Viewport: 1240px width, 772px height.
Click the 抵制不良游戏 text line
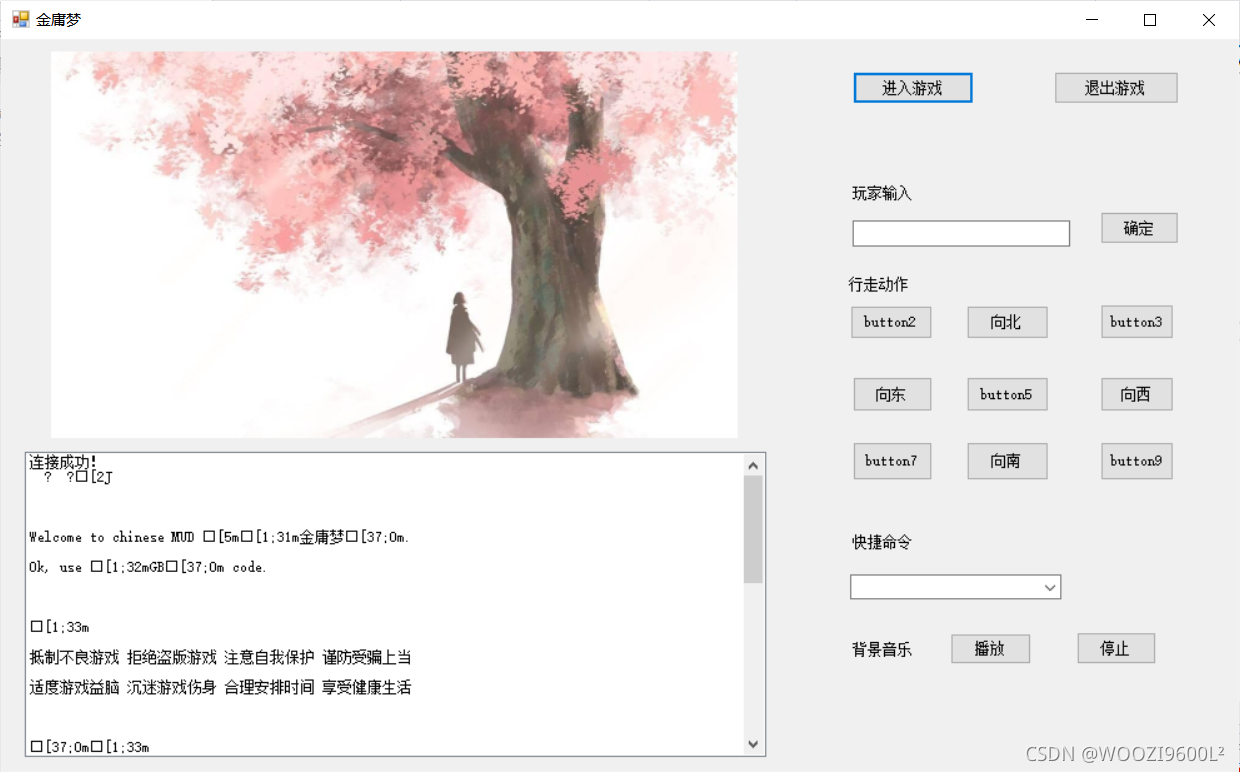pyautogui.click(x=220, y=657)
